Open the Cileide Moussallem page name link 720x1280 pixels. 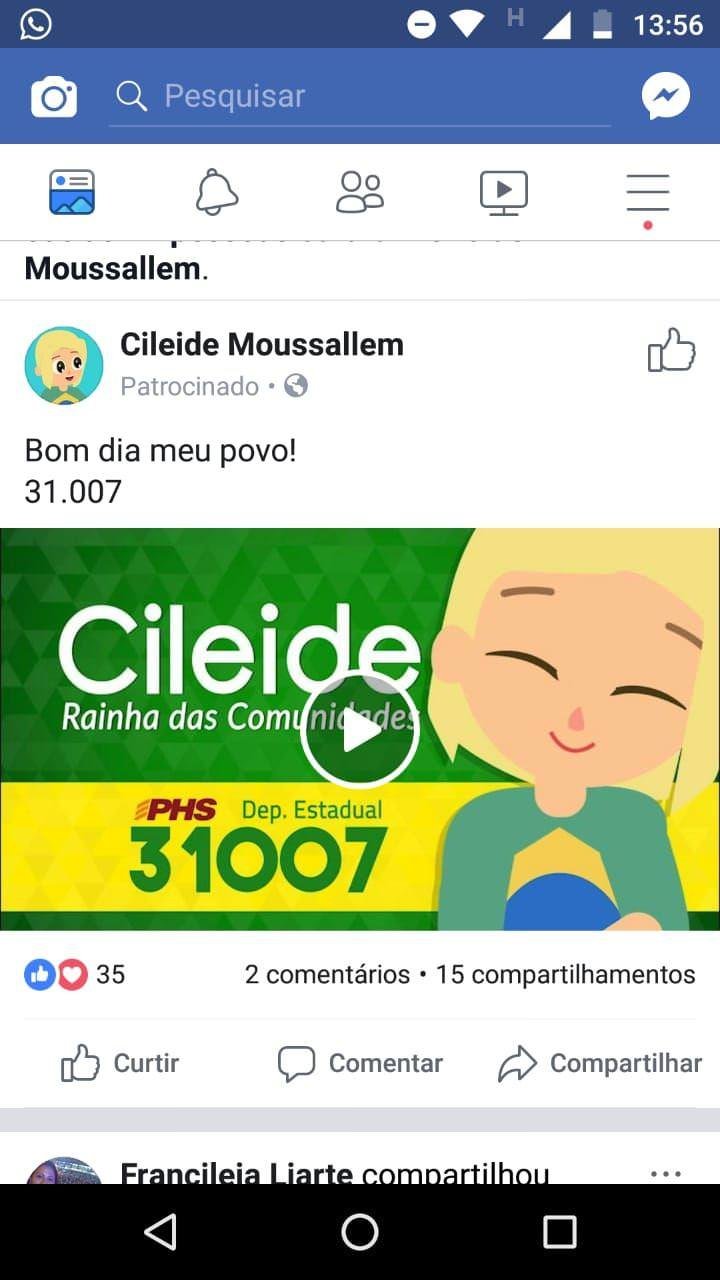(262, 344)
